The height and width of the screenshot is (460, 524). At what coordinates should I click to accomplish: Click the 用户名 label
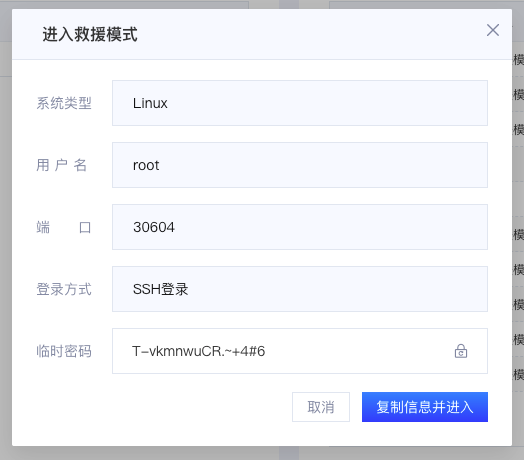(62, 165)
